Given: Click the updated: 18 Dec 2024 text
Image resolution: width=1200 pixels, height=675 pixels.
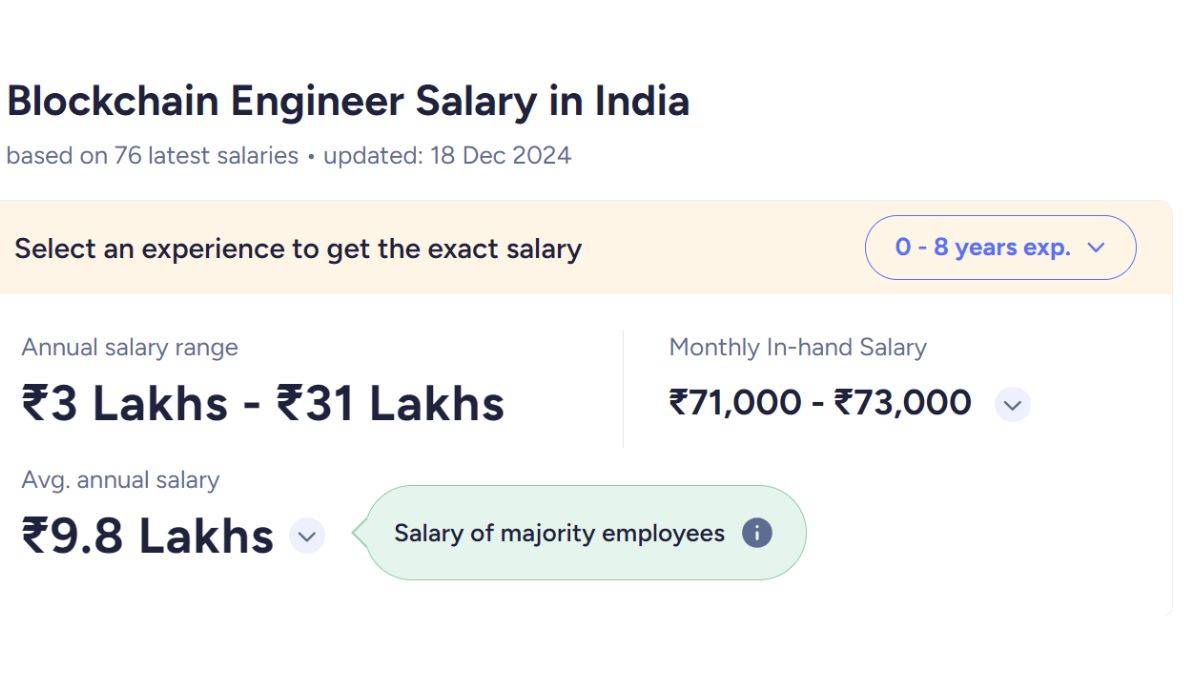Looking at the screenshot, I should pos(449,156).
